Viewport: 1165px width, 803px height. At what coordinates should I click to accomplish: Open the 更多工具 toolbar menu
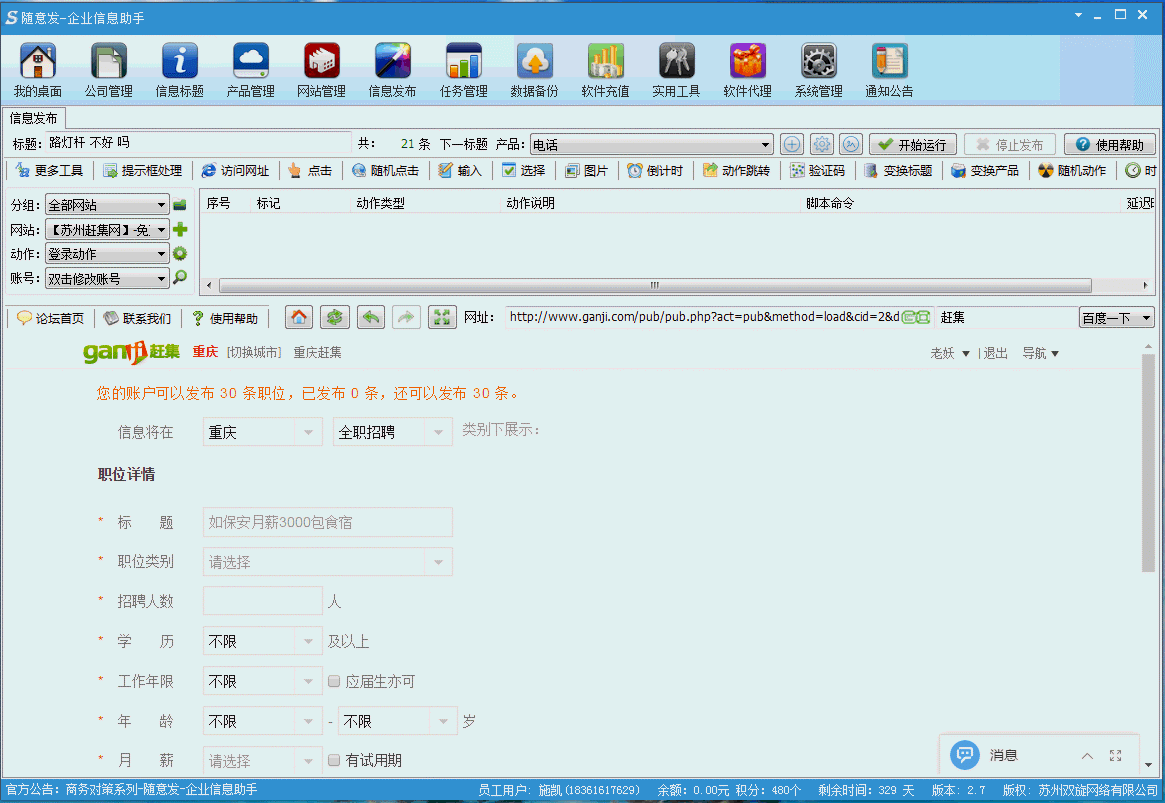pyautogui.click(x=50, y=170)
